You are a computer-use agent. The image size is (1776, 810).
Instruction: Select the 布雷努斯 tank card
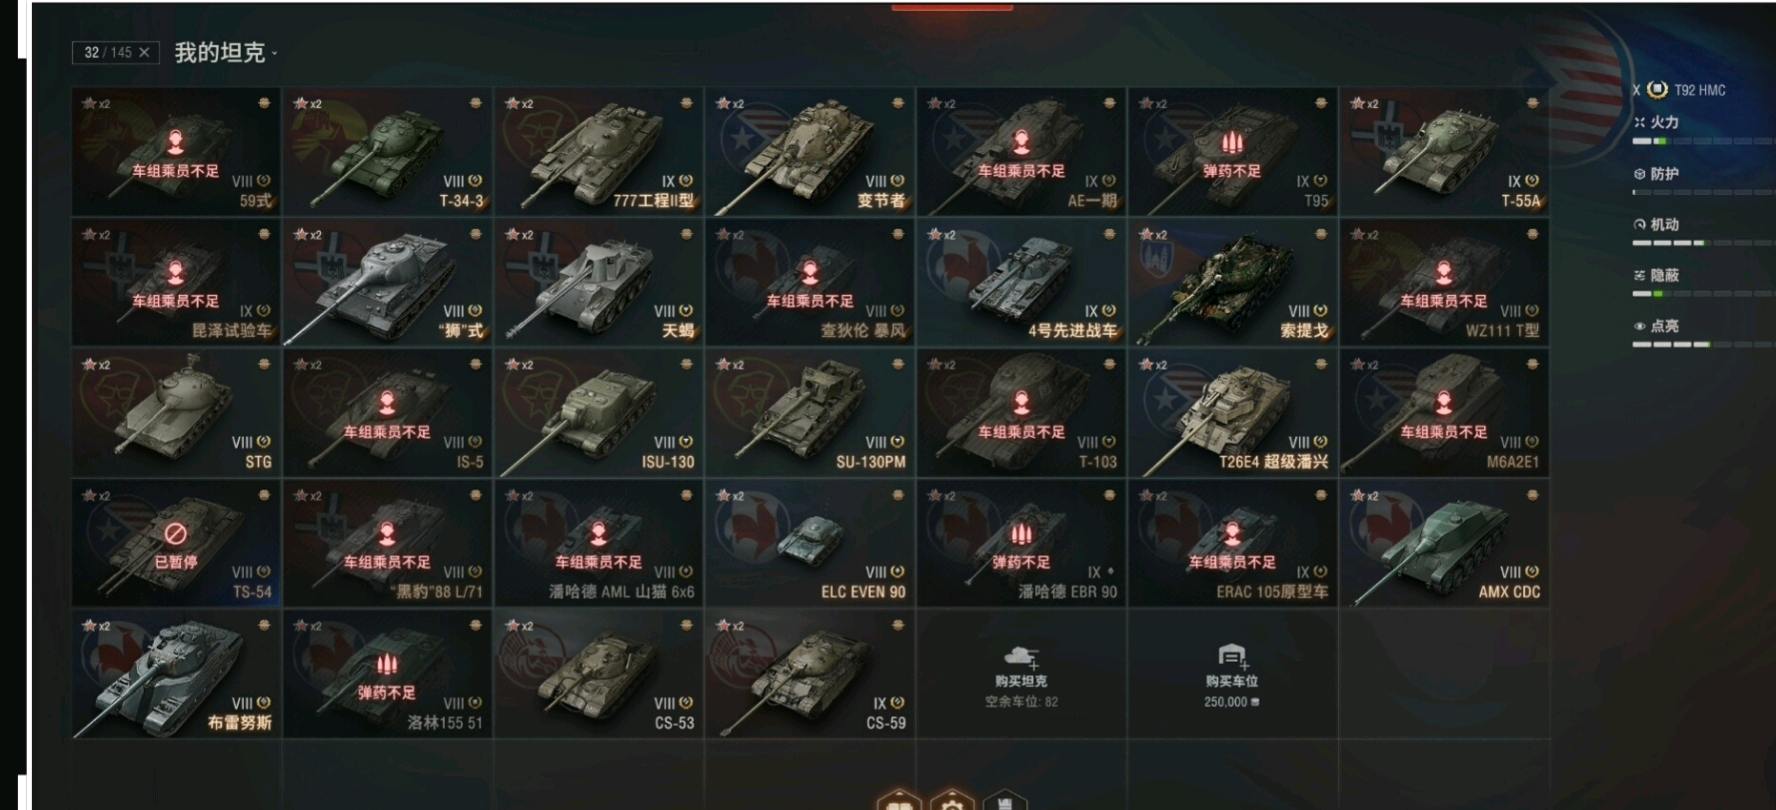176,675
